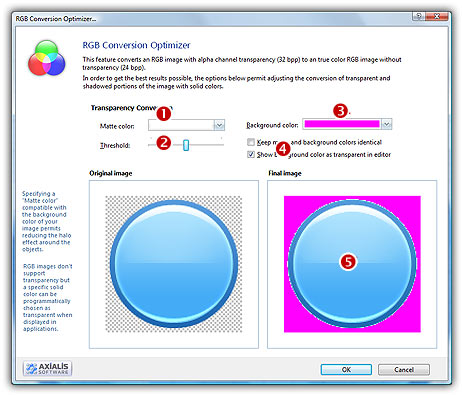The width and height of the screenshot is (462, 395).
Task: Click the hint text about Matte color
Action: click(x=46, y=221)
